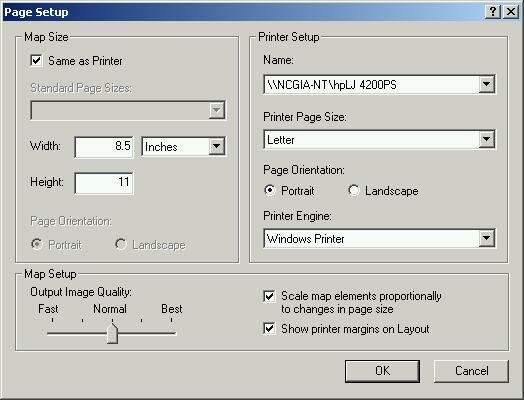The width and height of the screenshot is (524, 400).
Task: Toggle Scale map elements proportionally checkbox
Action: (269, 296)
